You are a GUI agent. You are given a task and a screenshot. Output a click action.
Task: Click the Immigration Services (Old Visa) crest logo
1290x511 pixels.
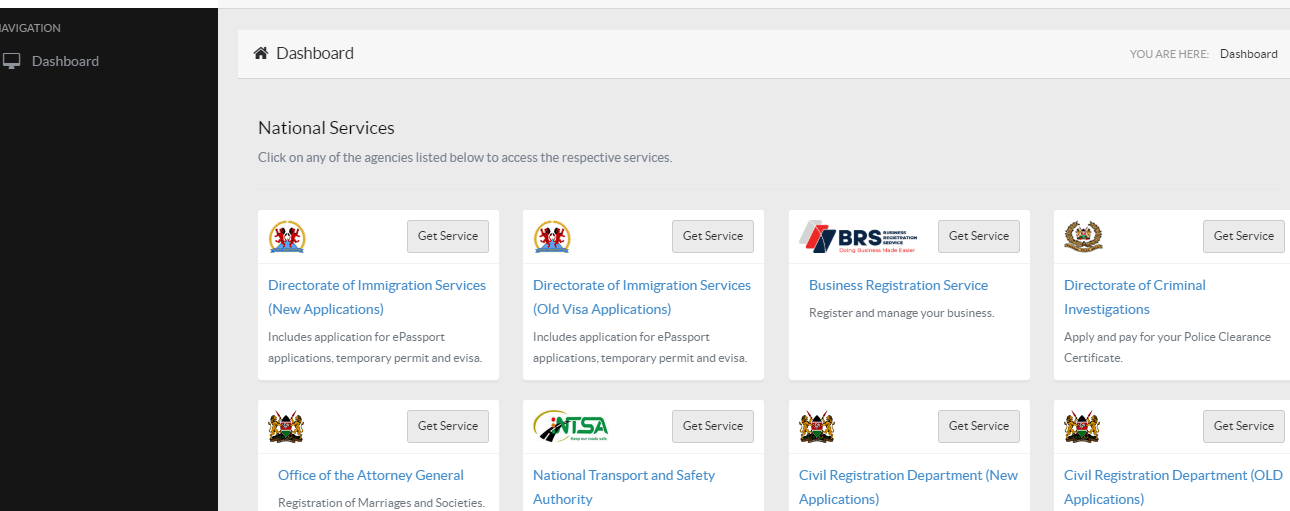pos(552,237)
